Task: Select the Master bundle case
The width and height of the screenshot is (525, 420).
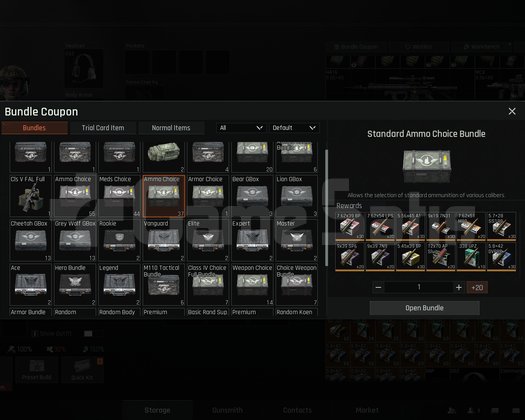Action: [x=297, y=240]
